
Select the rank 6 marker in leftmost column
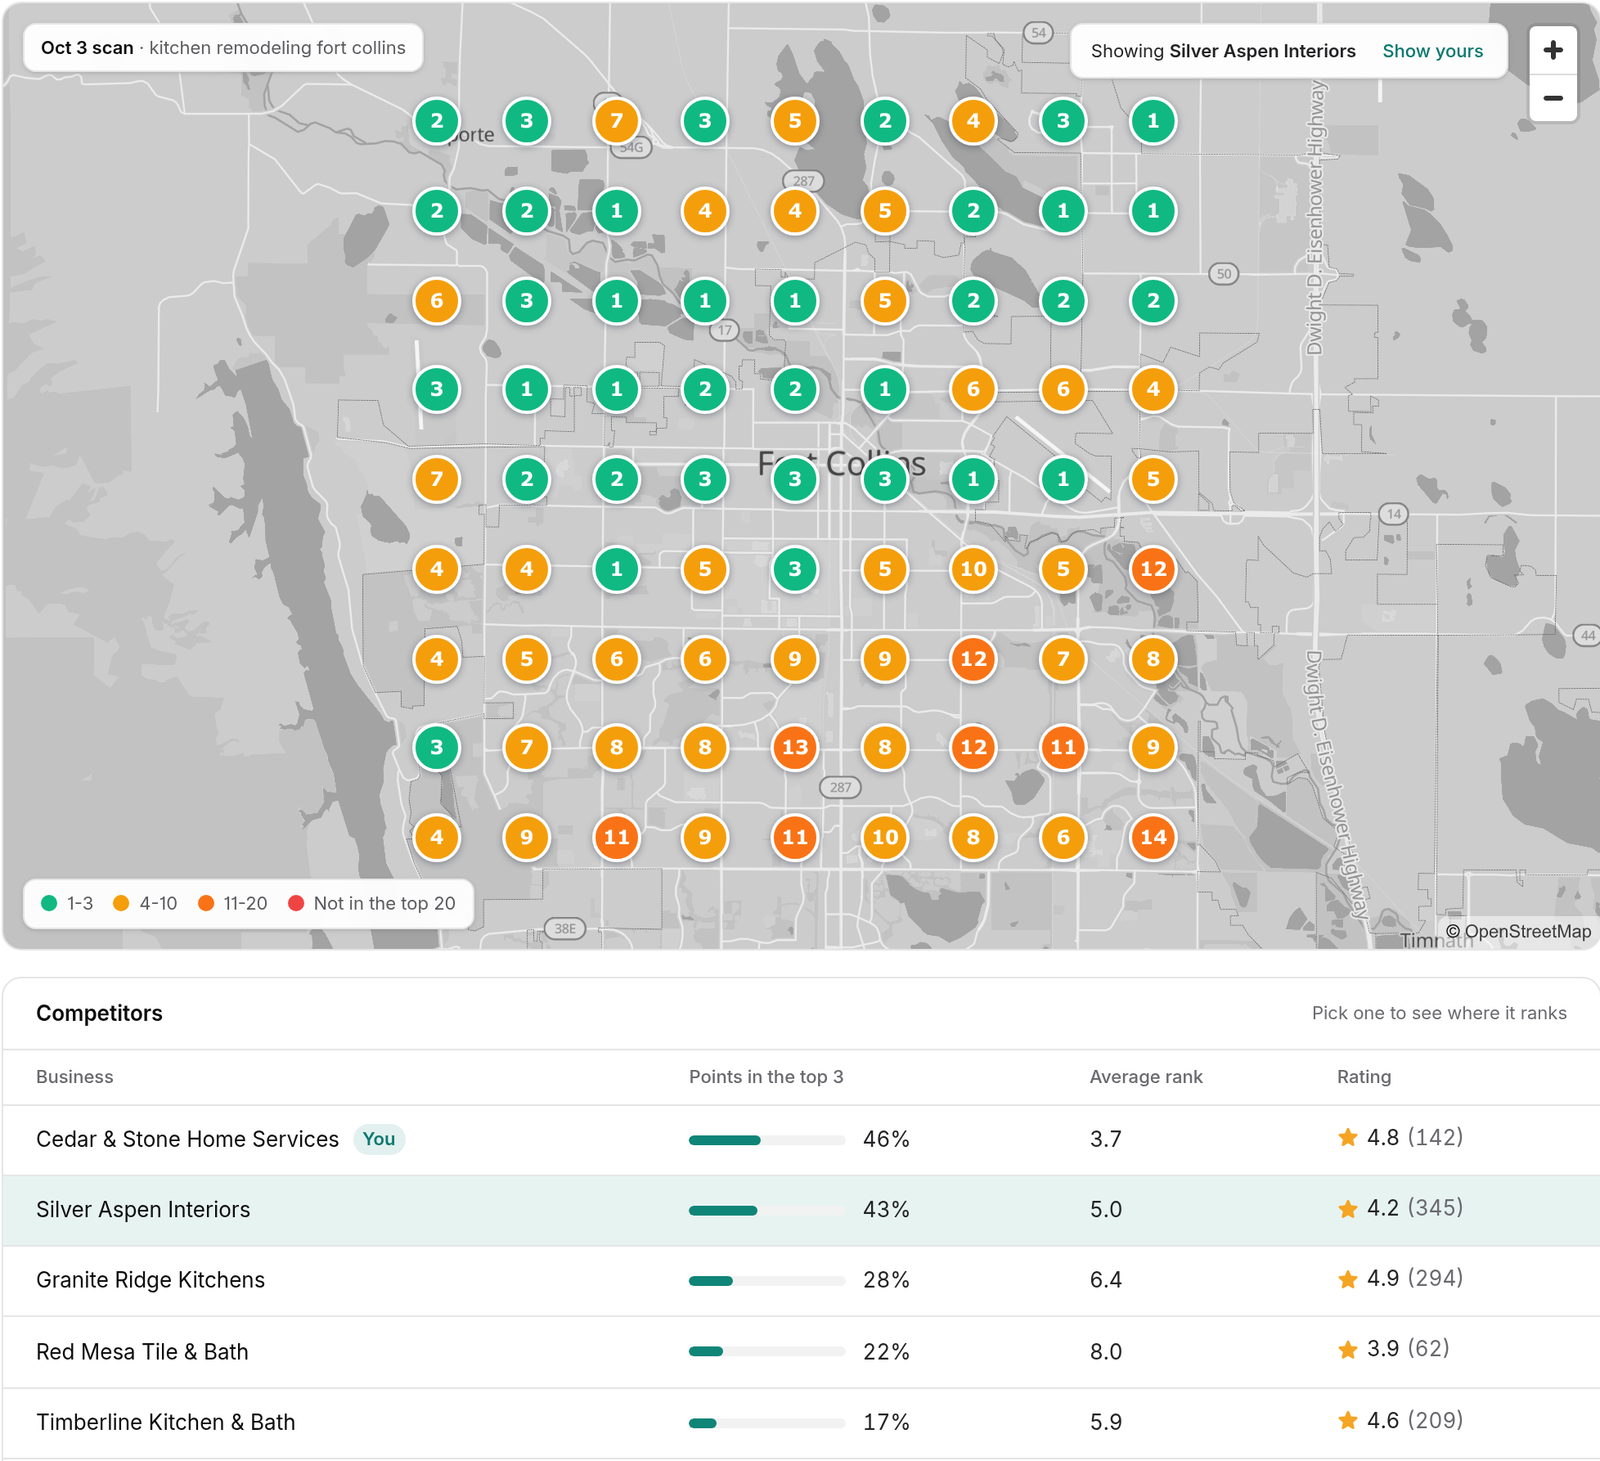click(437, 301)
